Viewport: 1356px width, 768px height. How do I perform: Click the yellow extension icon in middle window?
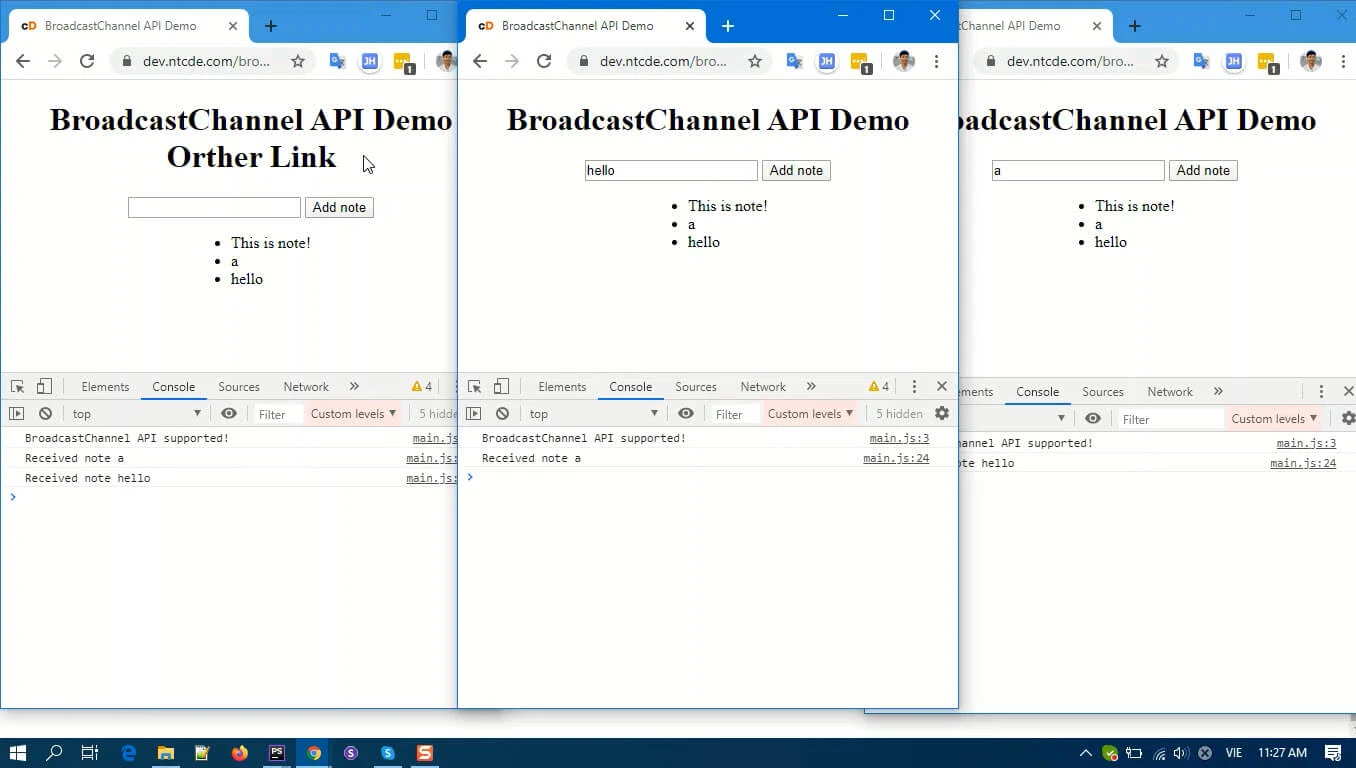click(860, 62)
